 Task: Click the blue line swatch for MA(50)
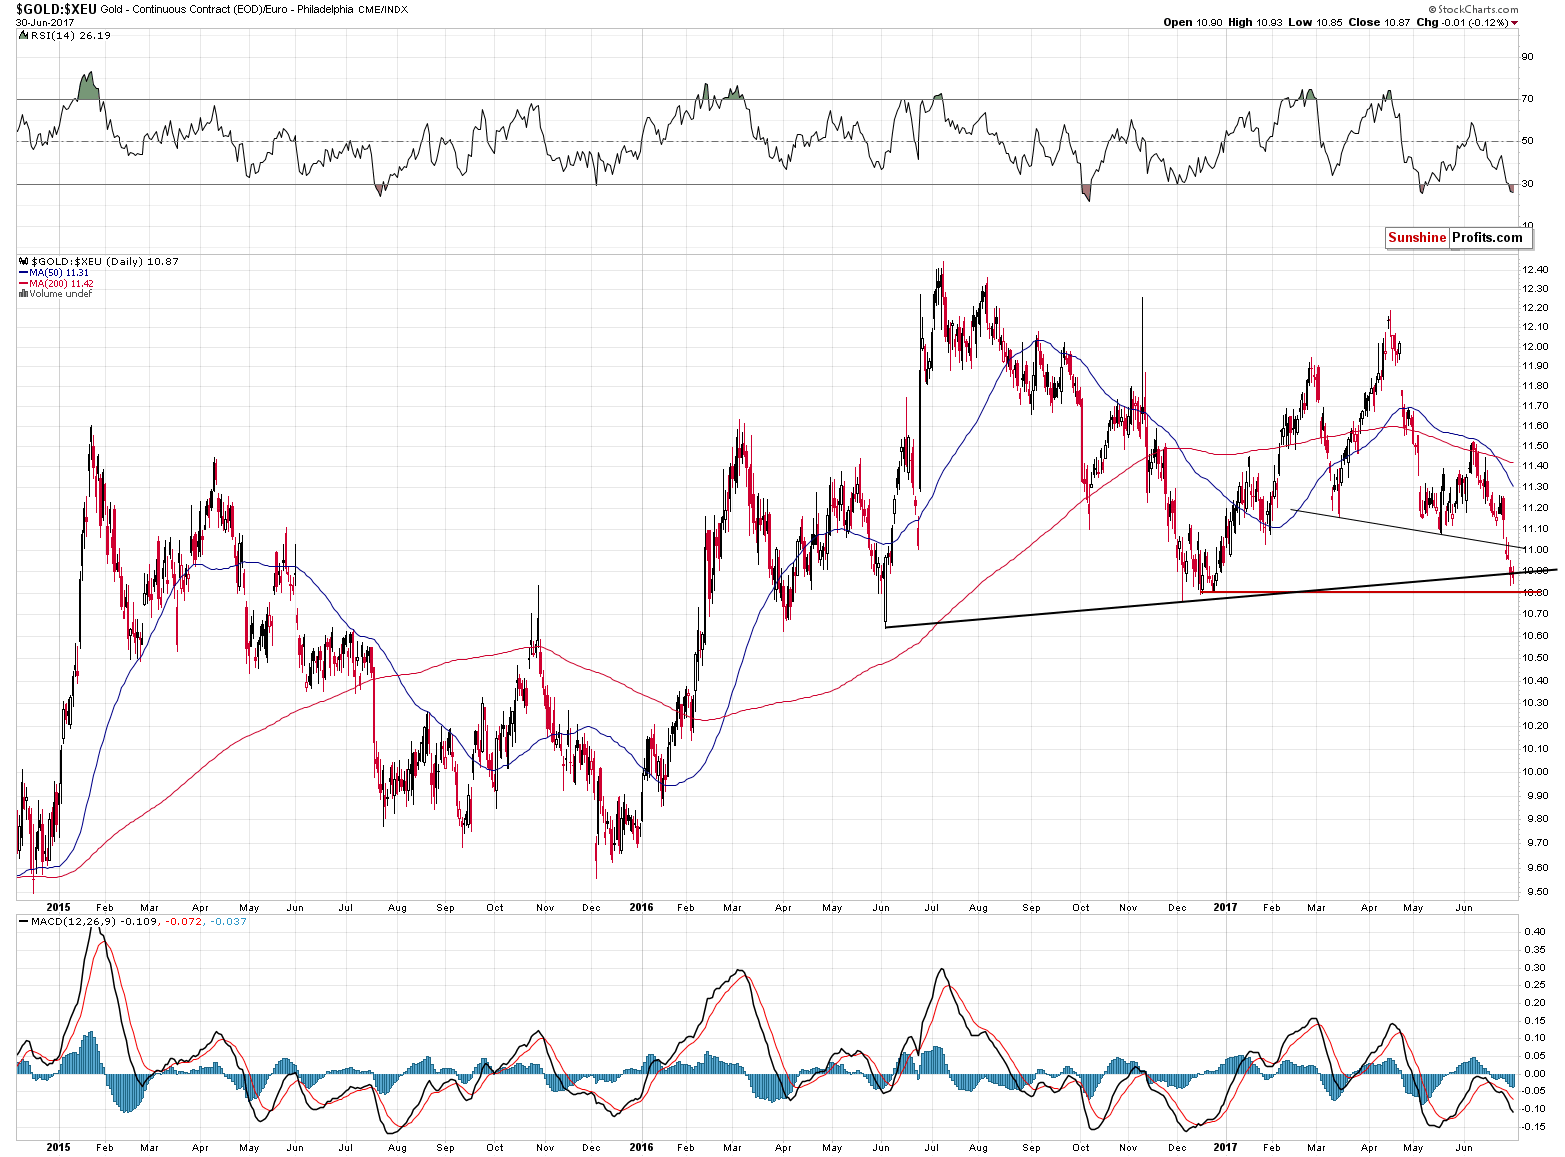pyautogui.click(x=23, y=272)
